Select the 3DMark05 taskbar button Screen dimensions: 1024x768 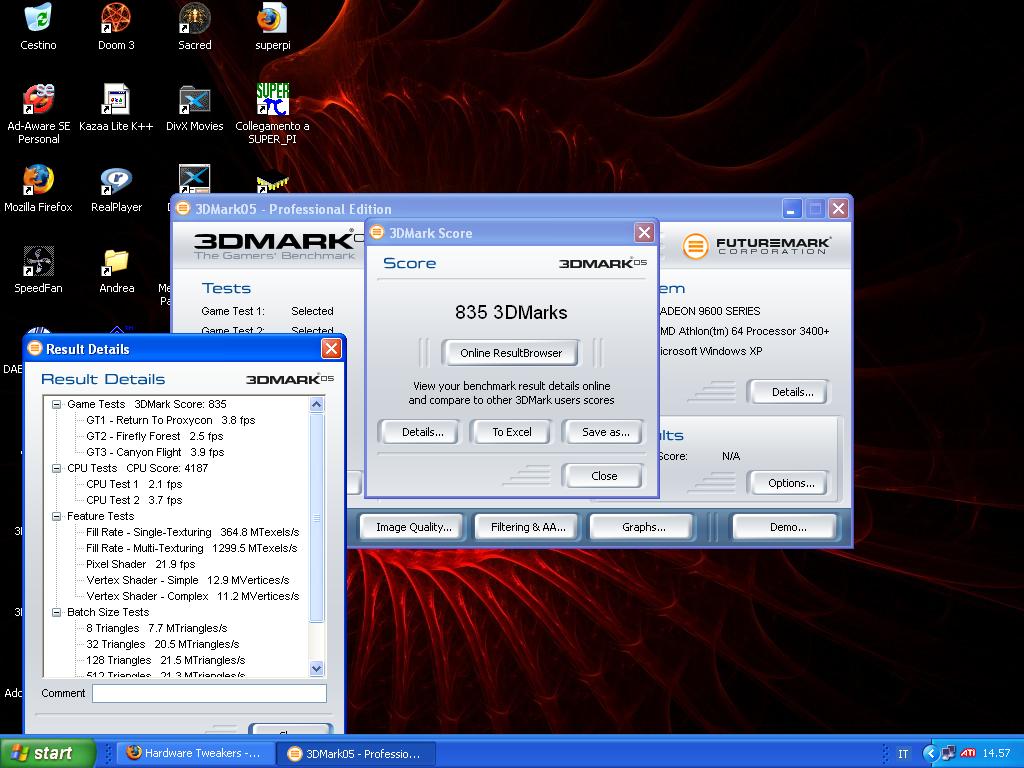356,754
